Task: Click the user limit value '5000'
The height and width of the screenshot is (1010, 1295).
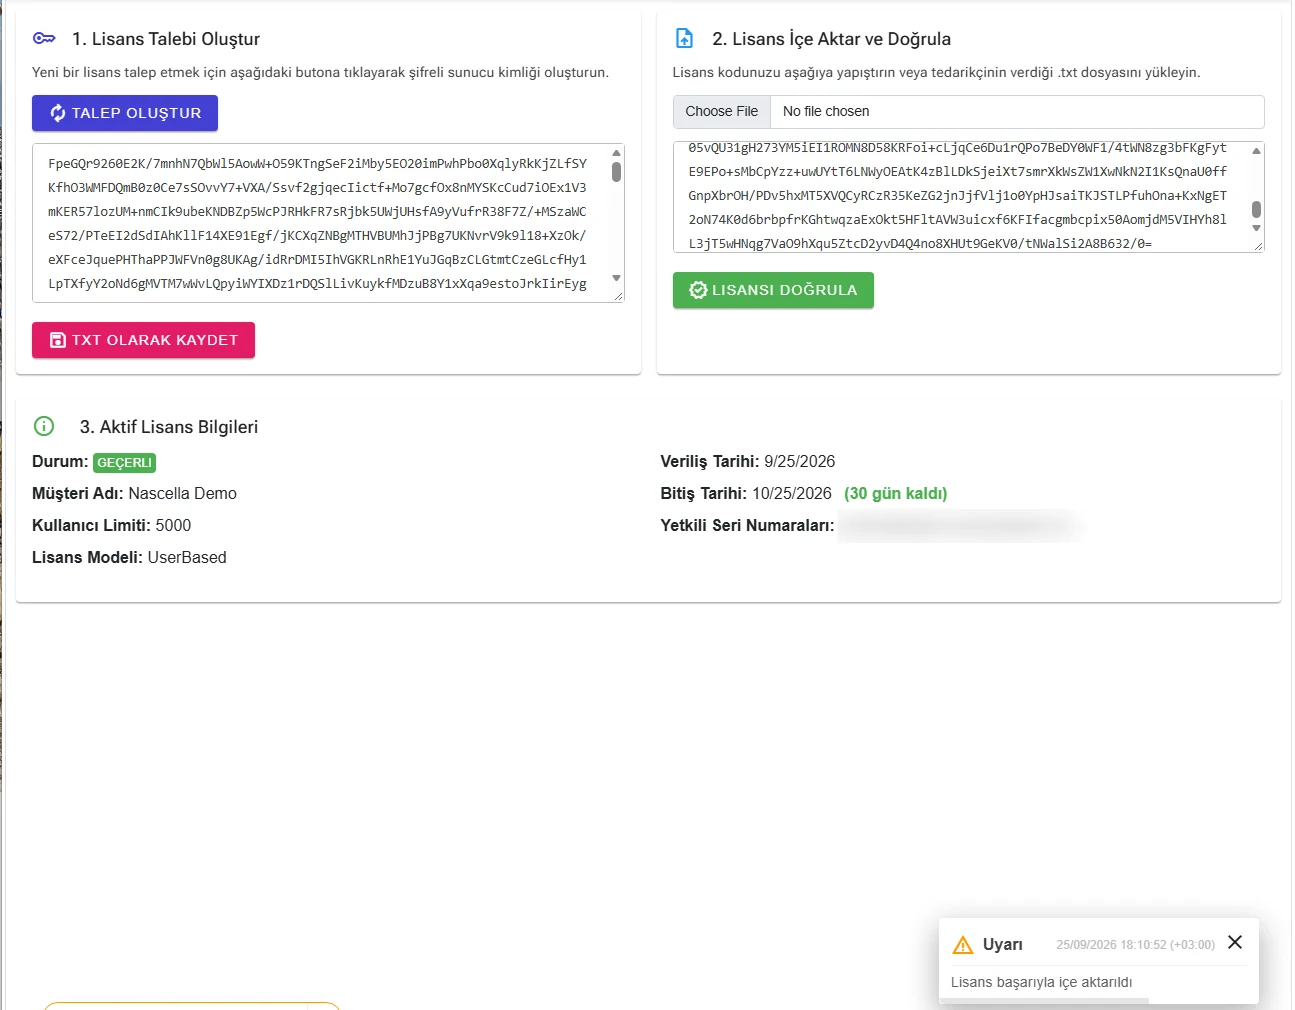Action: (173, 525)
